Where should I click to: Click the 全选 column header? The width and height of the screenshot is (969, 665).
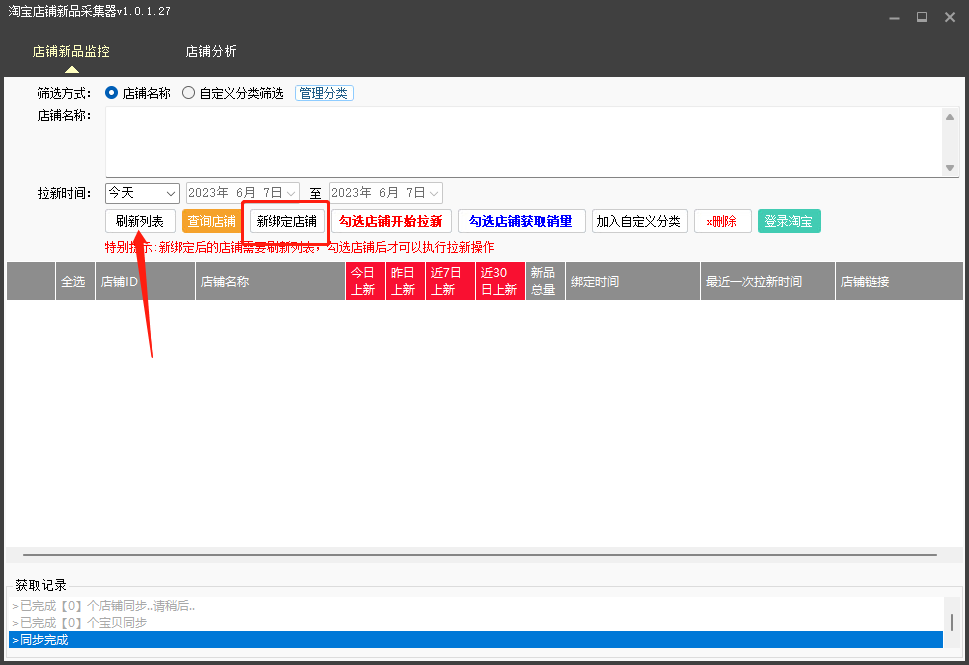point(75,281)
